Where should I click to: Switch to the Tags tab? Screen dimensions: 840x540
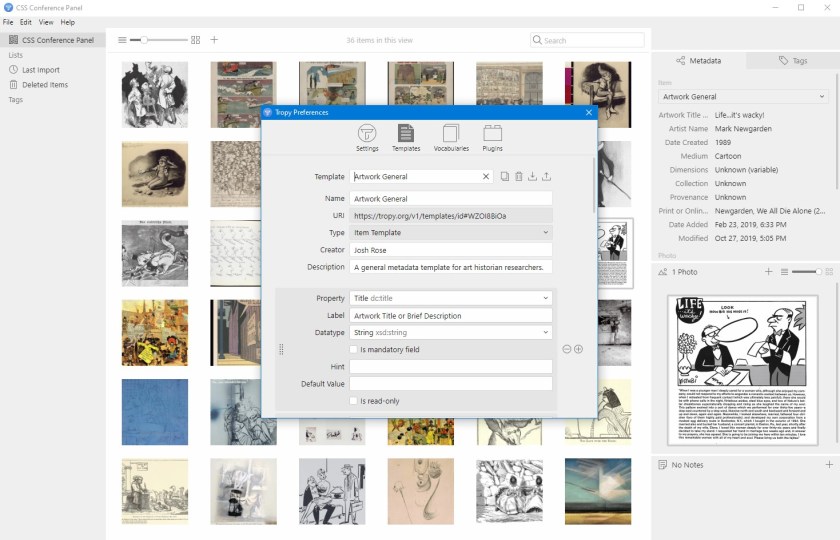(x=793, y=61)
